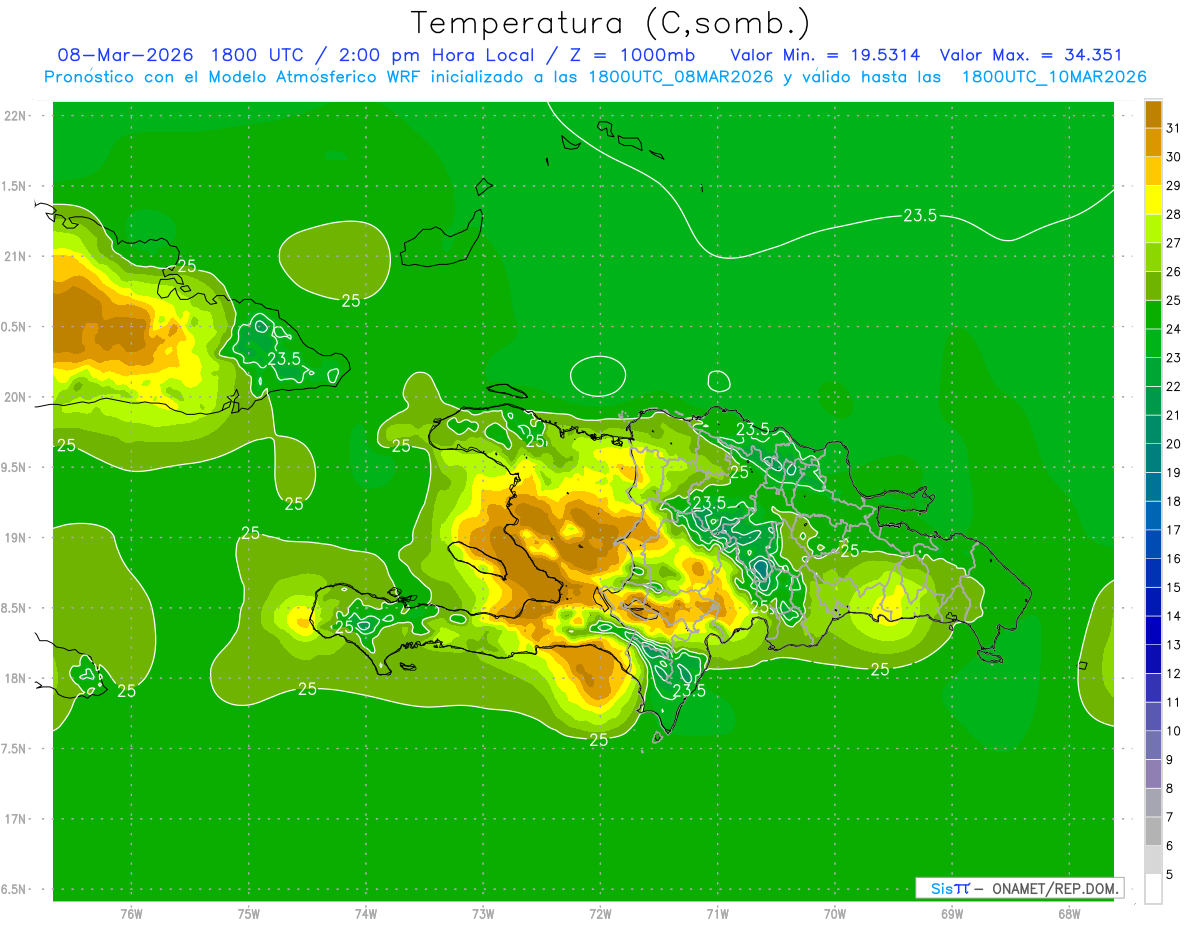Select the "08-Mar-2026" date text
The height and width of the screenshot is (927, 1200).
[125, 55]
